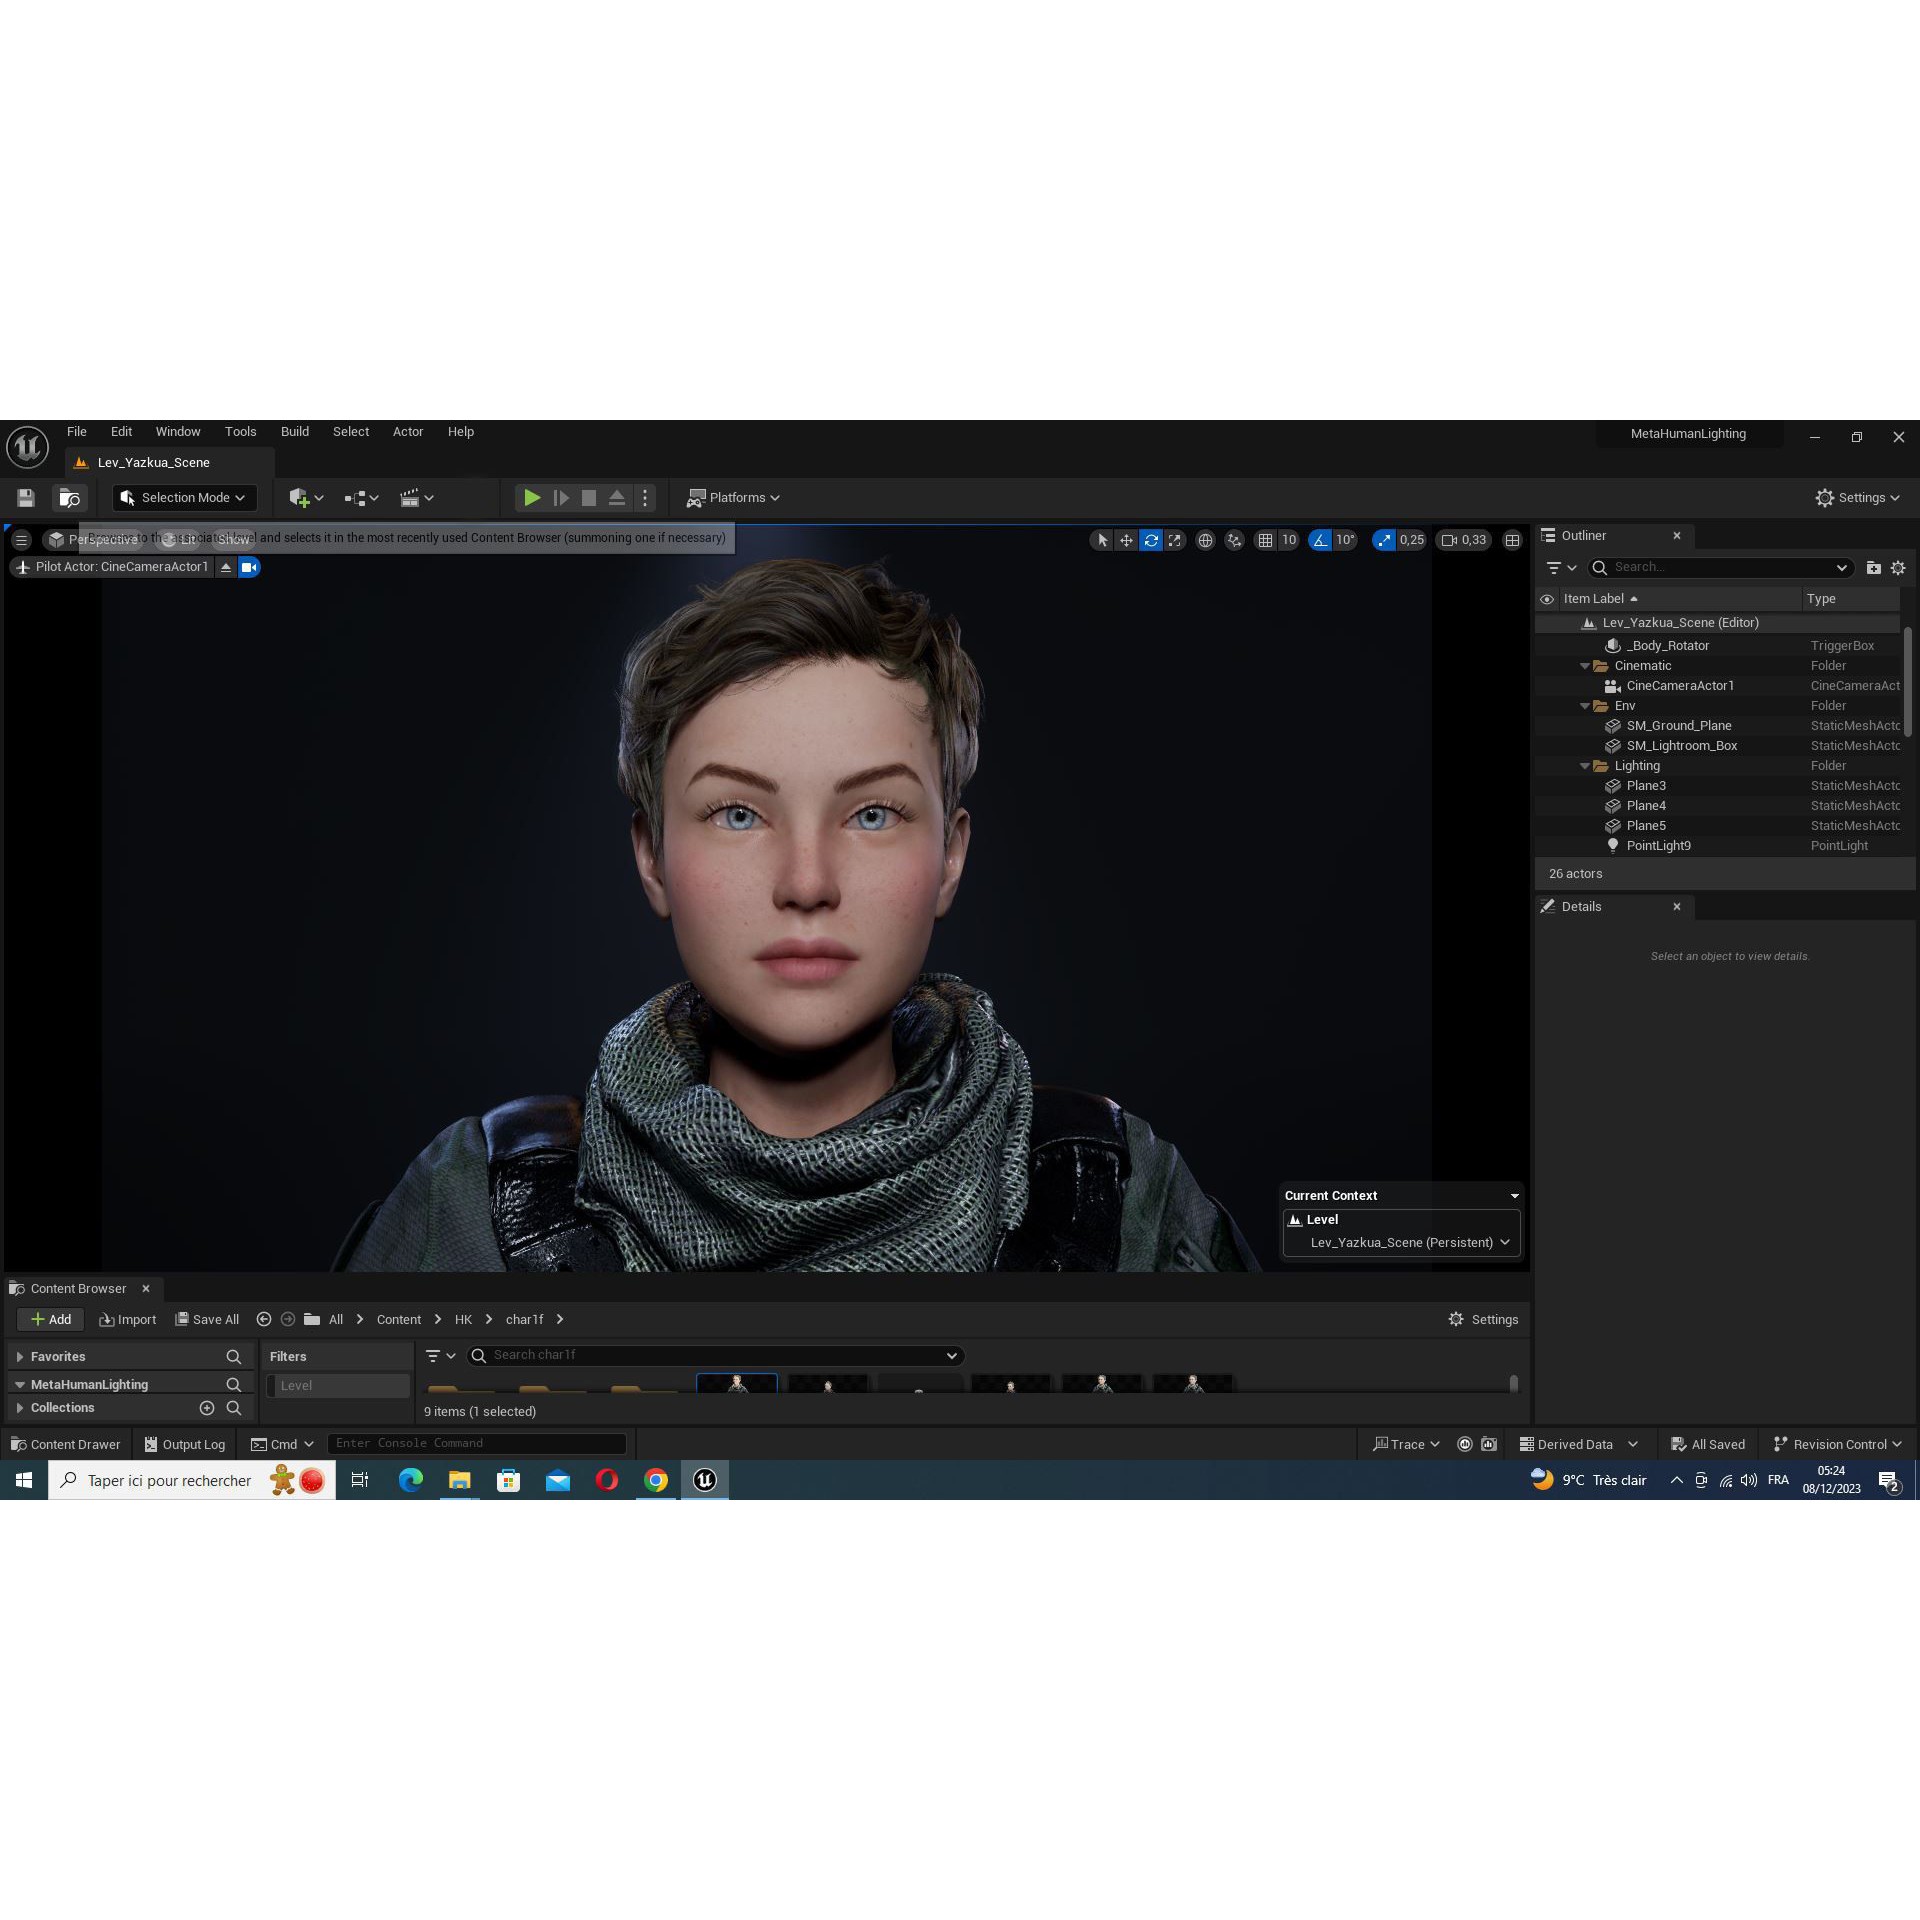This screenshot has height=1920, width=1920.
Task: Click the Enter Console Command field
Action: tap(477, 1444)
